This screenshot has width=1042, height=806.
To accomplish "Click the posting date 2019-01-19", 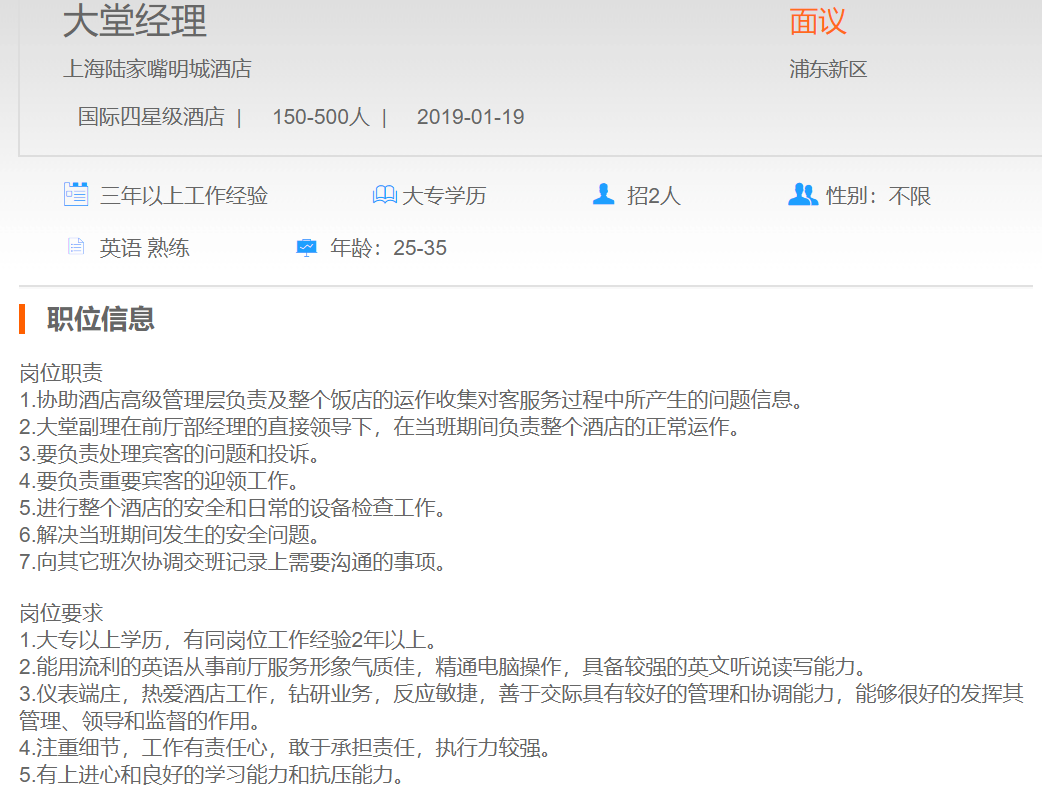I will click(470, 117).
